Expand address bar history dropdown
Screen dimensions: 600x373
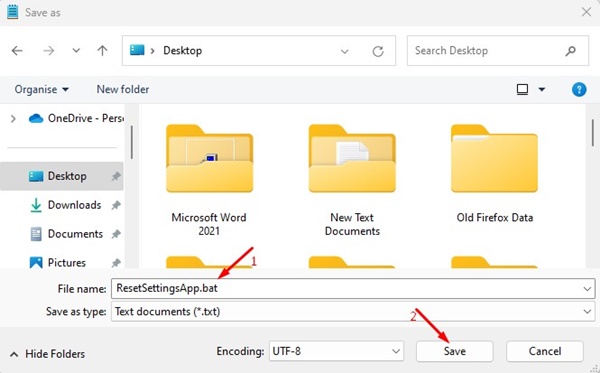point(344,51)
